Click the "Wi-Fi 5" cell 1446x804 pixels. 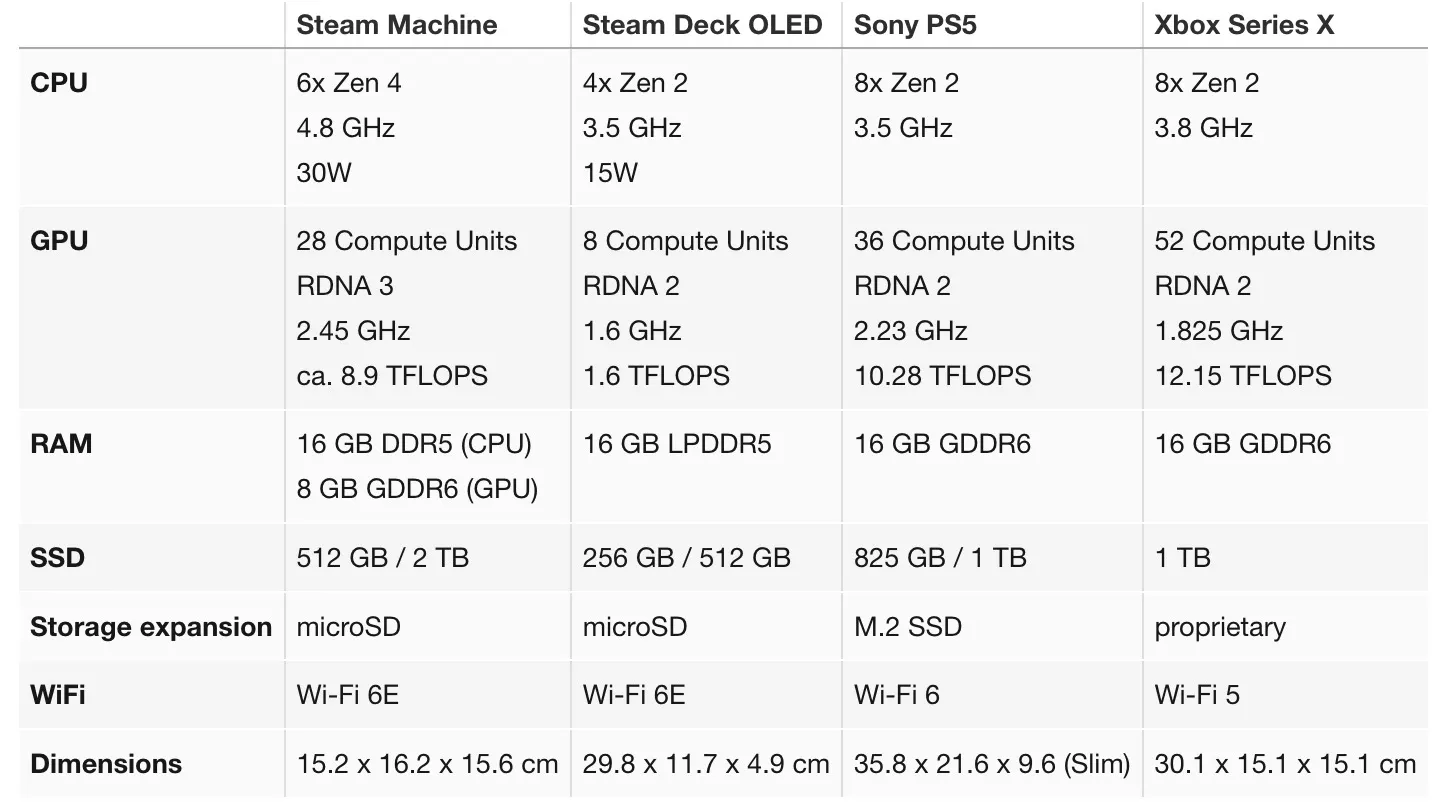(1197, 694)
